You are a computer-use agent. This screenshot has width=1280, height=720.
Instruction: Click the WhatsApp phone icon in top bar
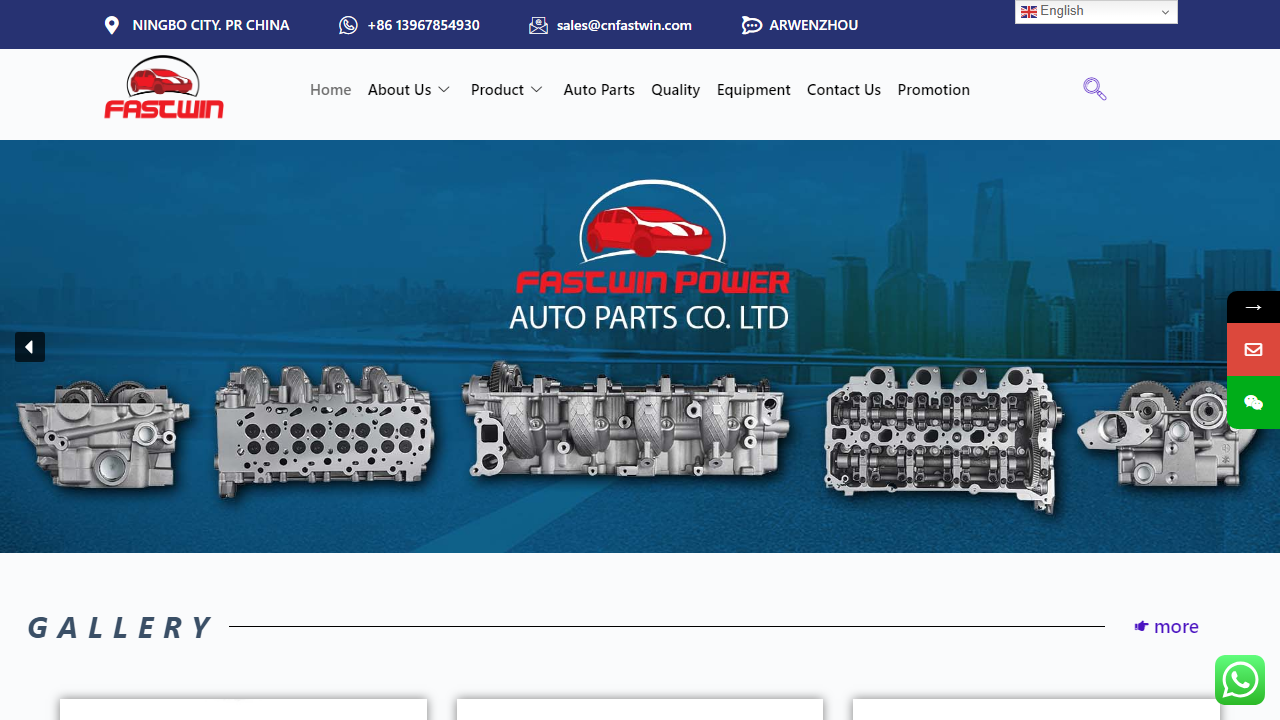pyautogui.click(x=348, y=25)
